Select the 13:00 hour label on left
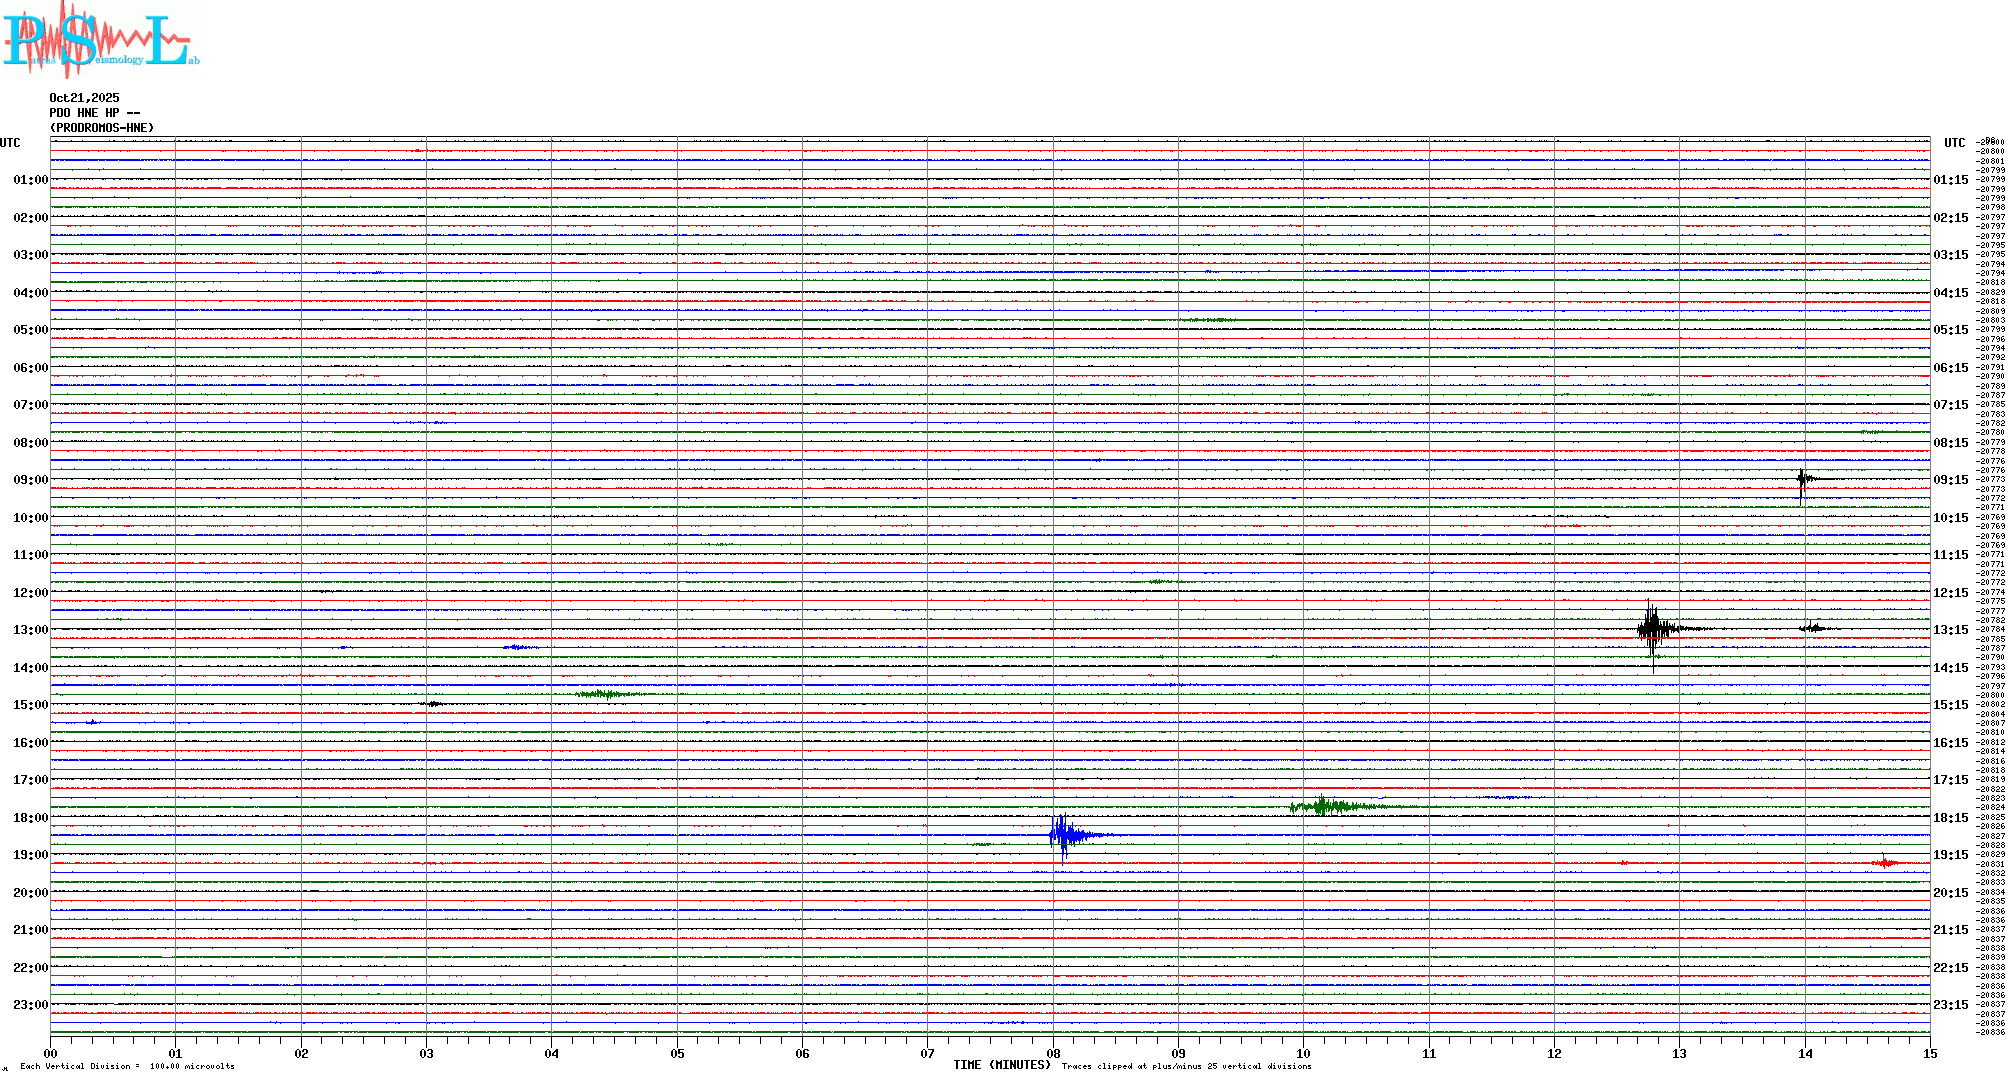This screenshot has height=1080, width=2010. [x=30, y=630]
